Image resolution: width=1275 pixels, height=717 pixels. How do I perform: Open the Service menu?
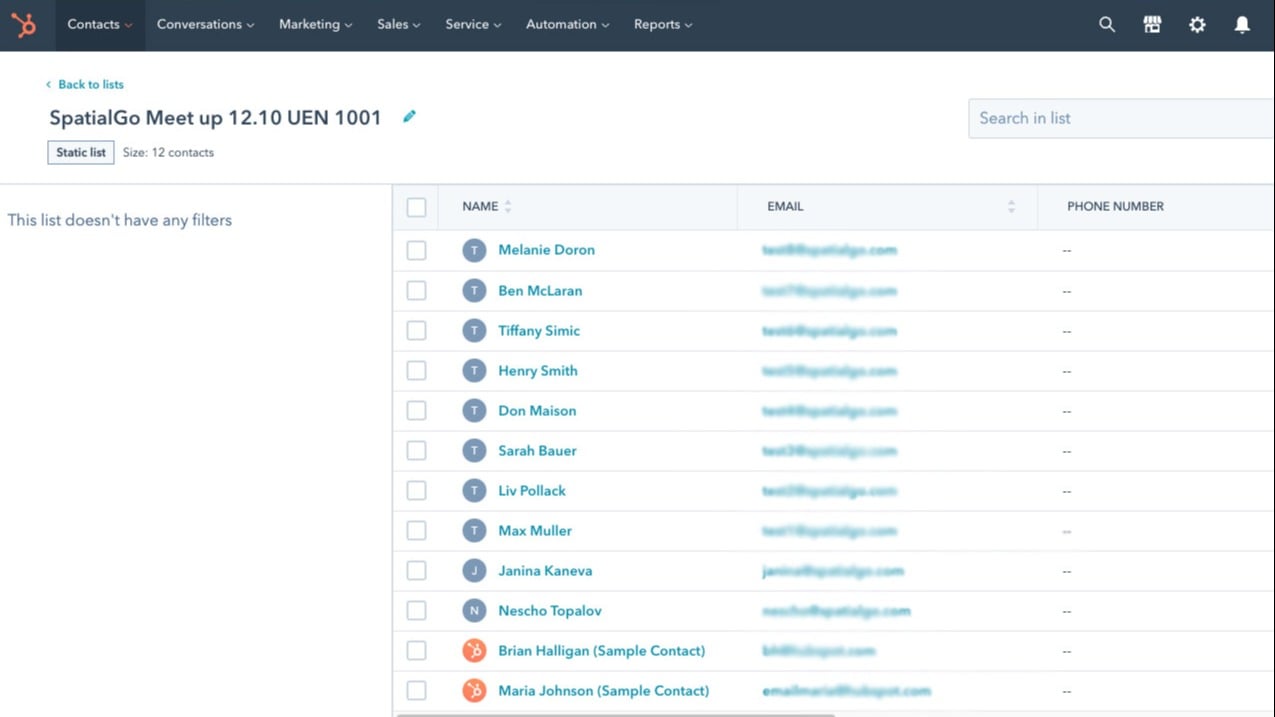(x=472, y=25)
